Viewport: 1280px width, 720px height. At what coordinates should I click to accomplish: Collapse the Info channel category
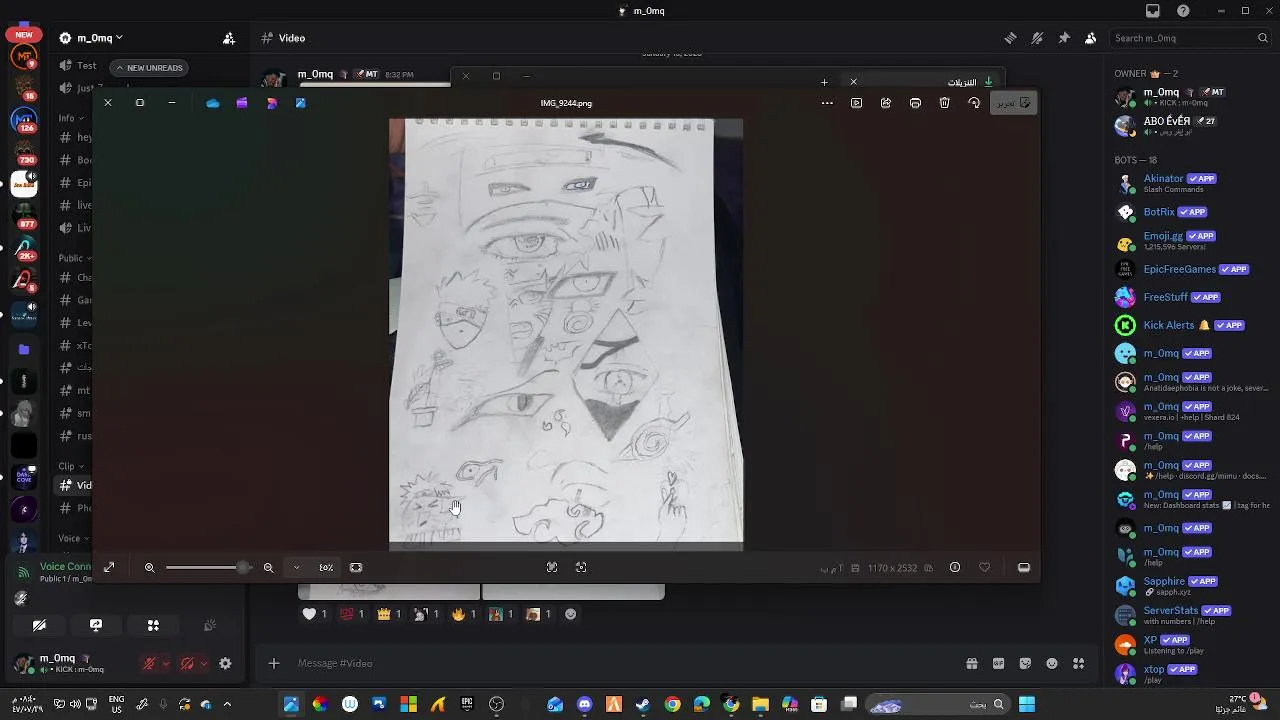tap(72, 118)
